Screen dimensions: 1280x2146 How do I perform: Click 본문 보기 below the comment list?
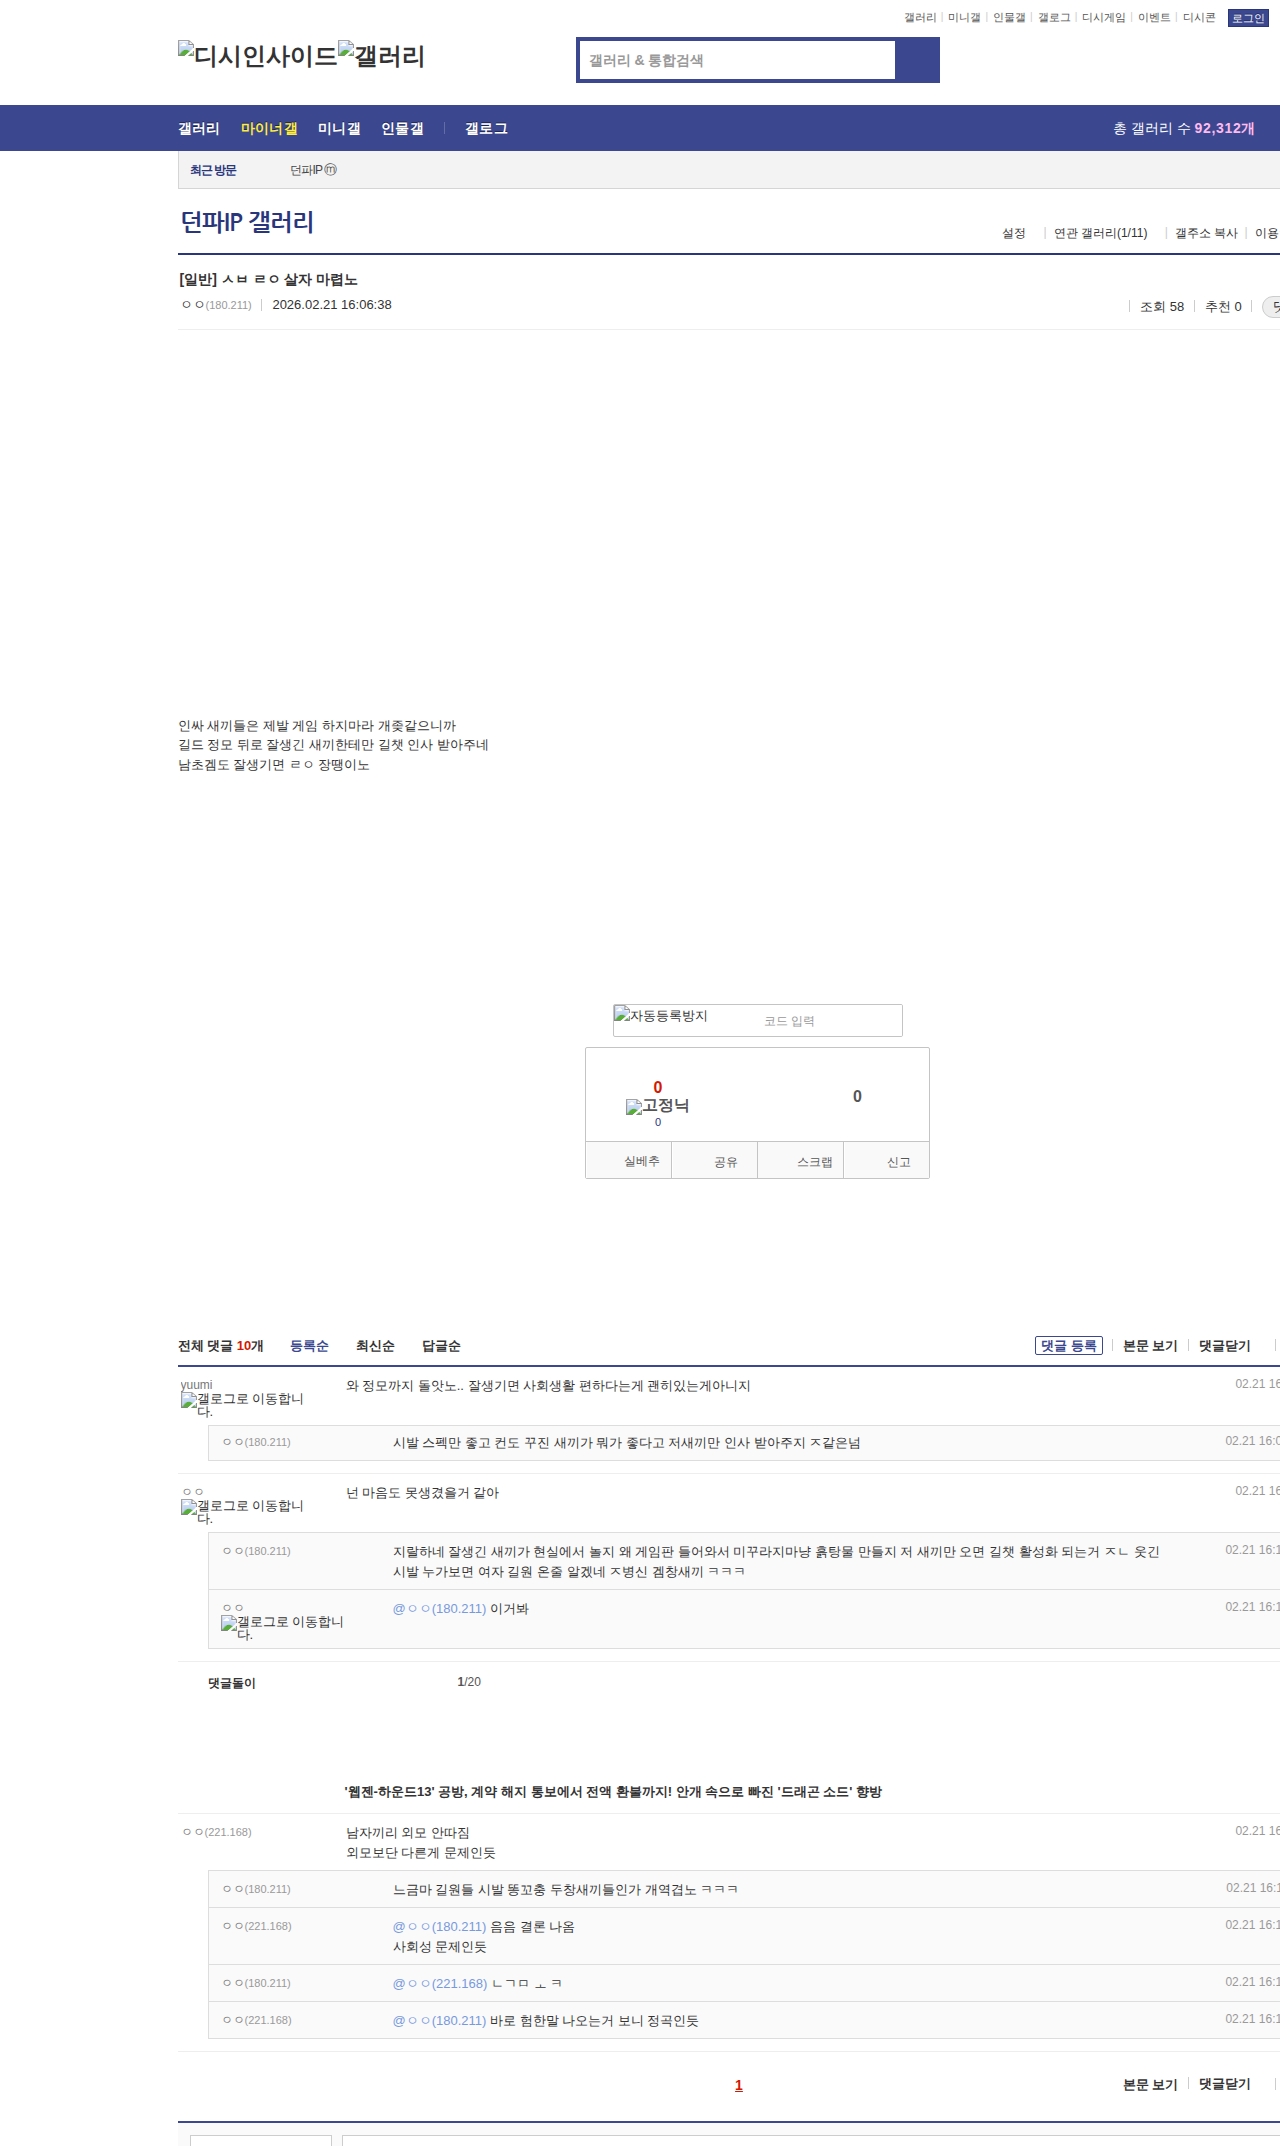click(x=1150, y=2084)
